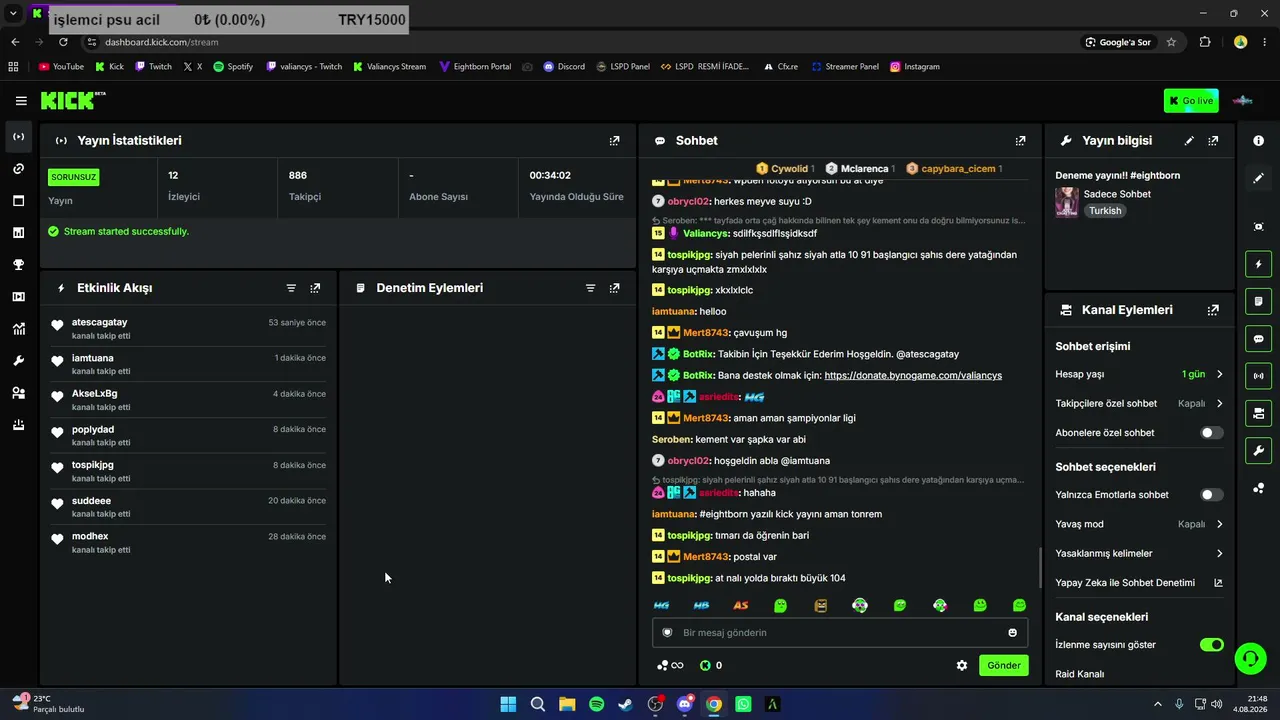Open Yapay Zeka ile Sohbet Denetimi link

coord(1218,583)
